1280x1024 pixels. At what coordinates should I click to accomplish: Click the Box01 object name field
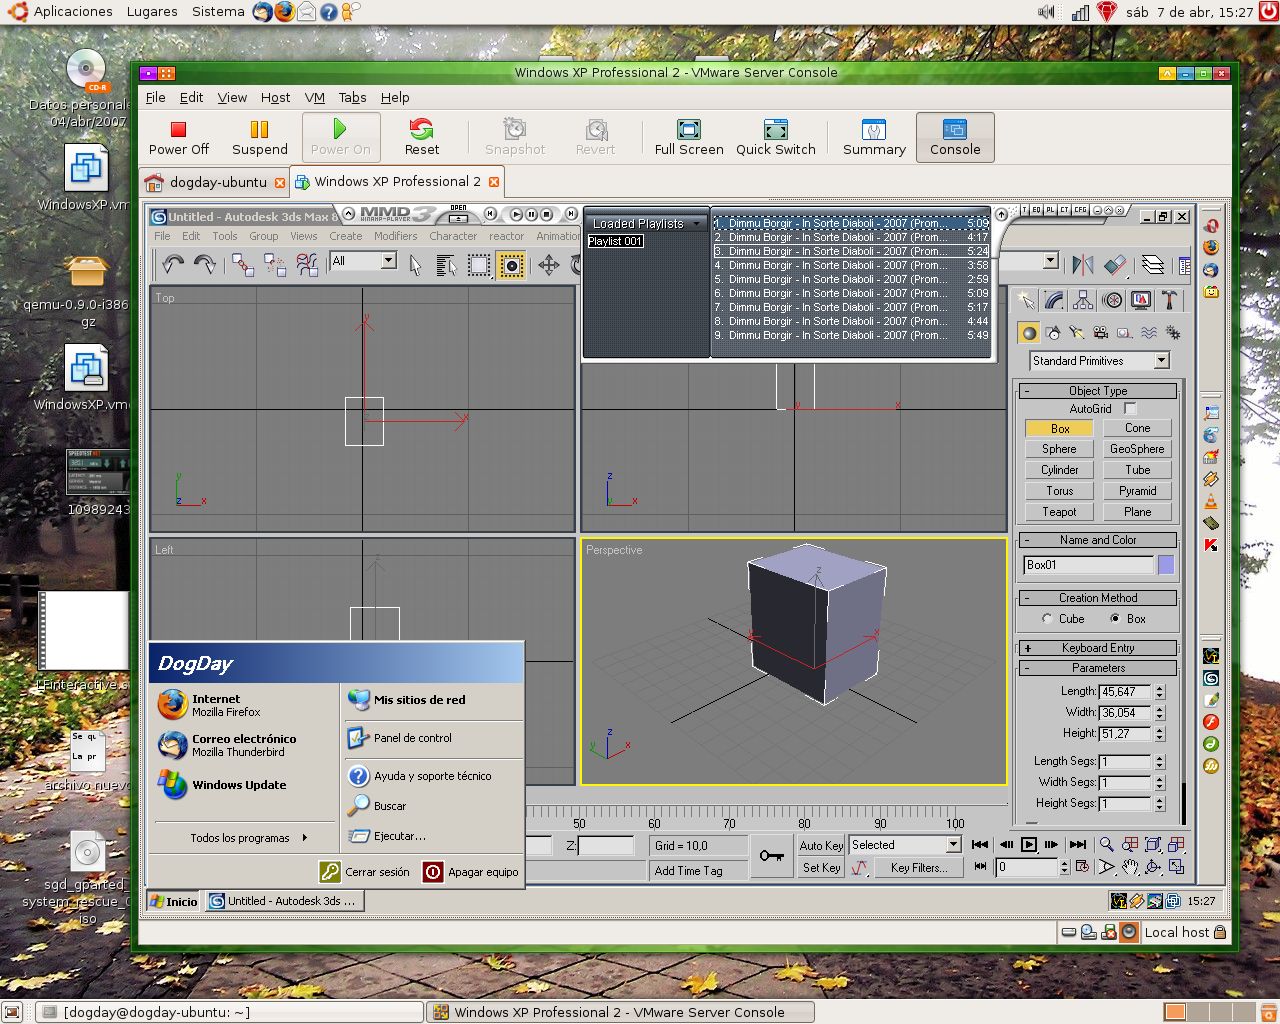tap(1089, 565)
